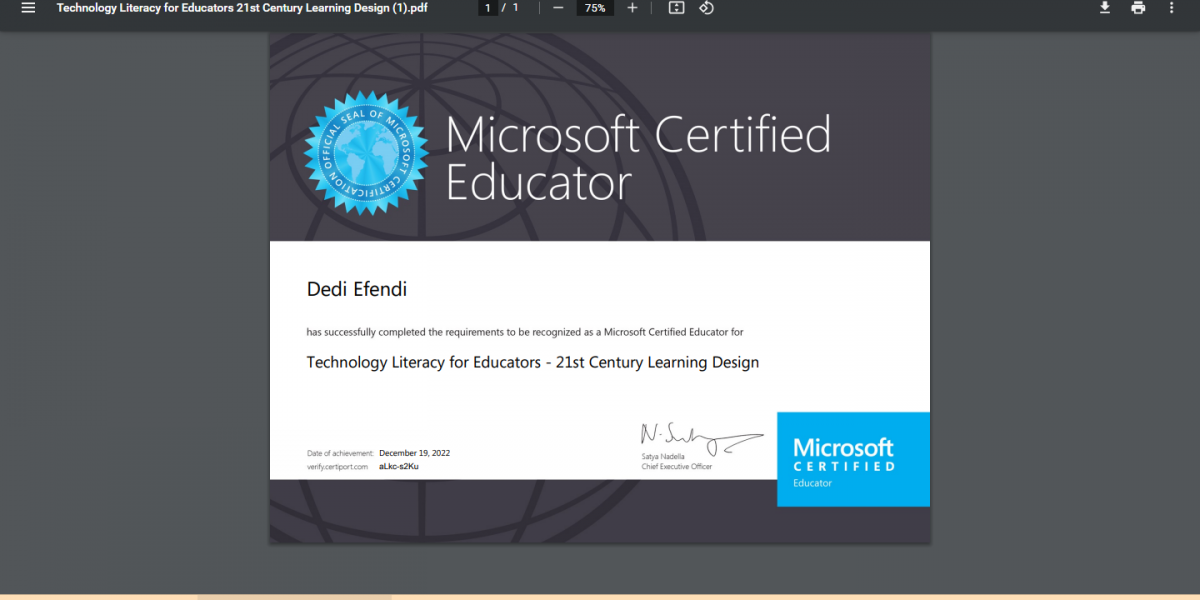Click the Technology Literacy for Educators course title

[x=532, y=362]
